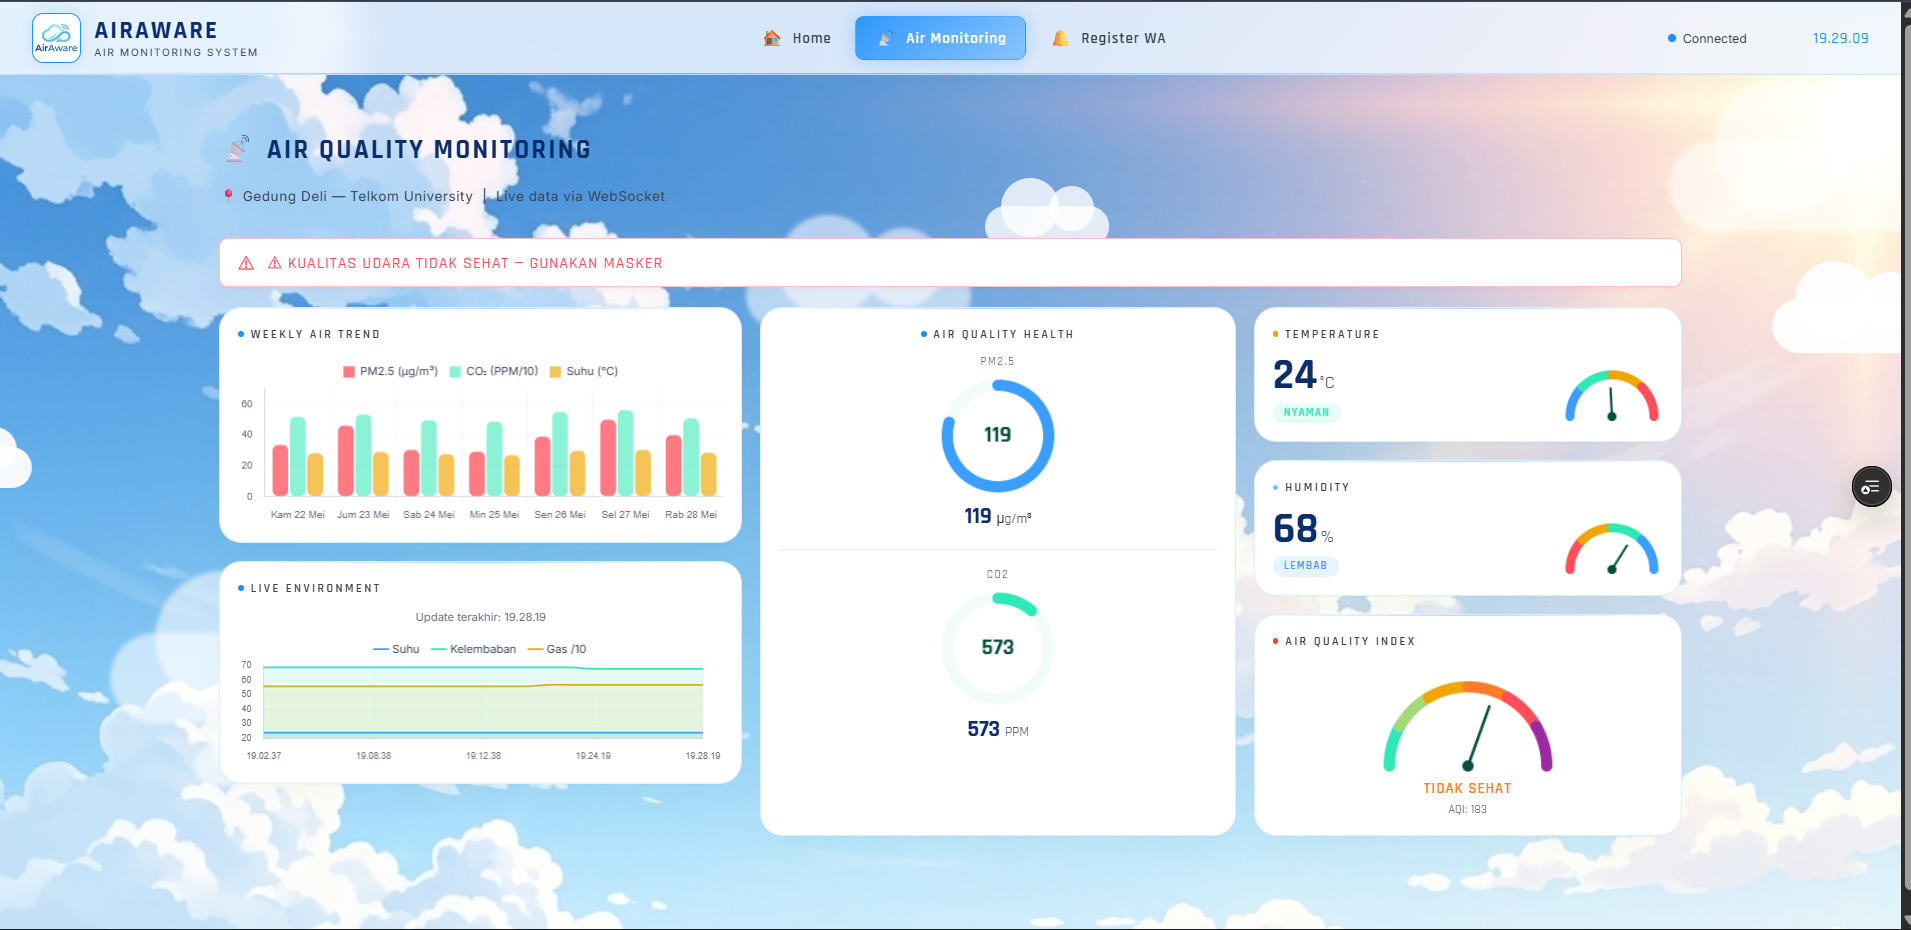This screenshot has height=930, width=1911.
Task: Click the warning triangle icon in alert banner
Action: click(x=246, y=263)
